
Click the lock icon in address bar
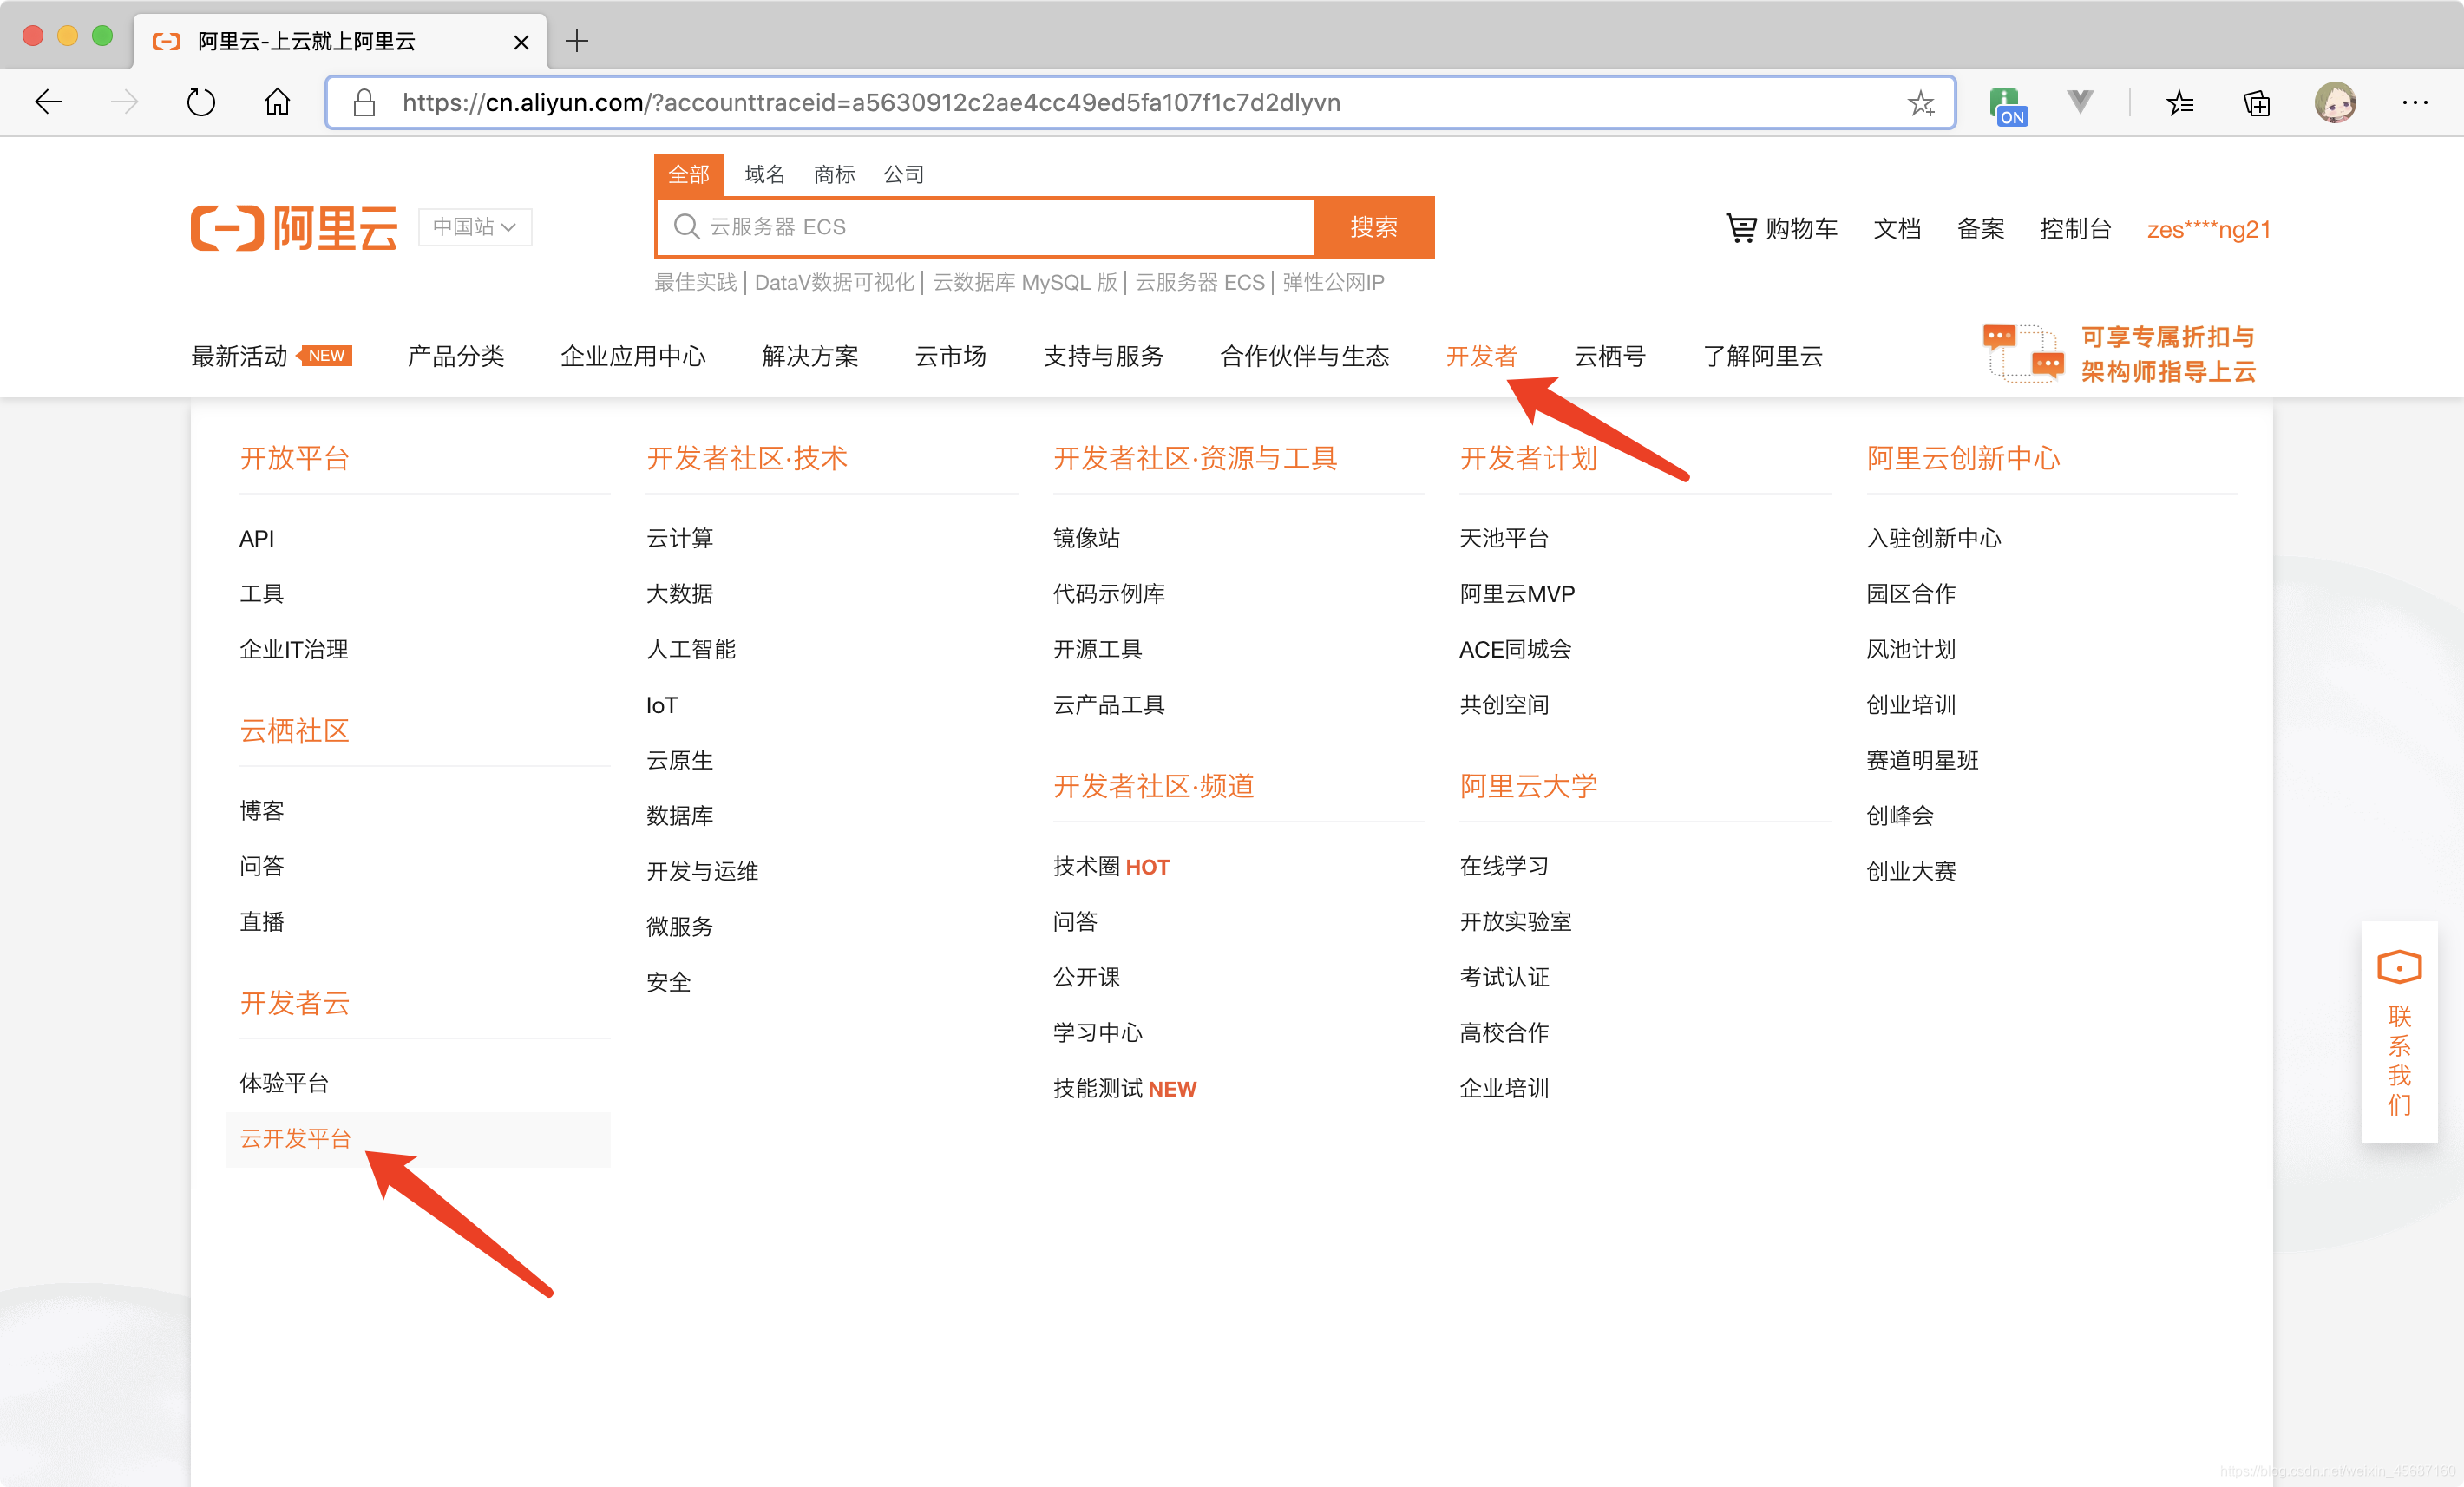click(364, 102)
